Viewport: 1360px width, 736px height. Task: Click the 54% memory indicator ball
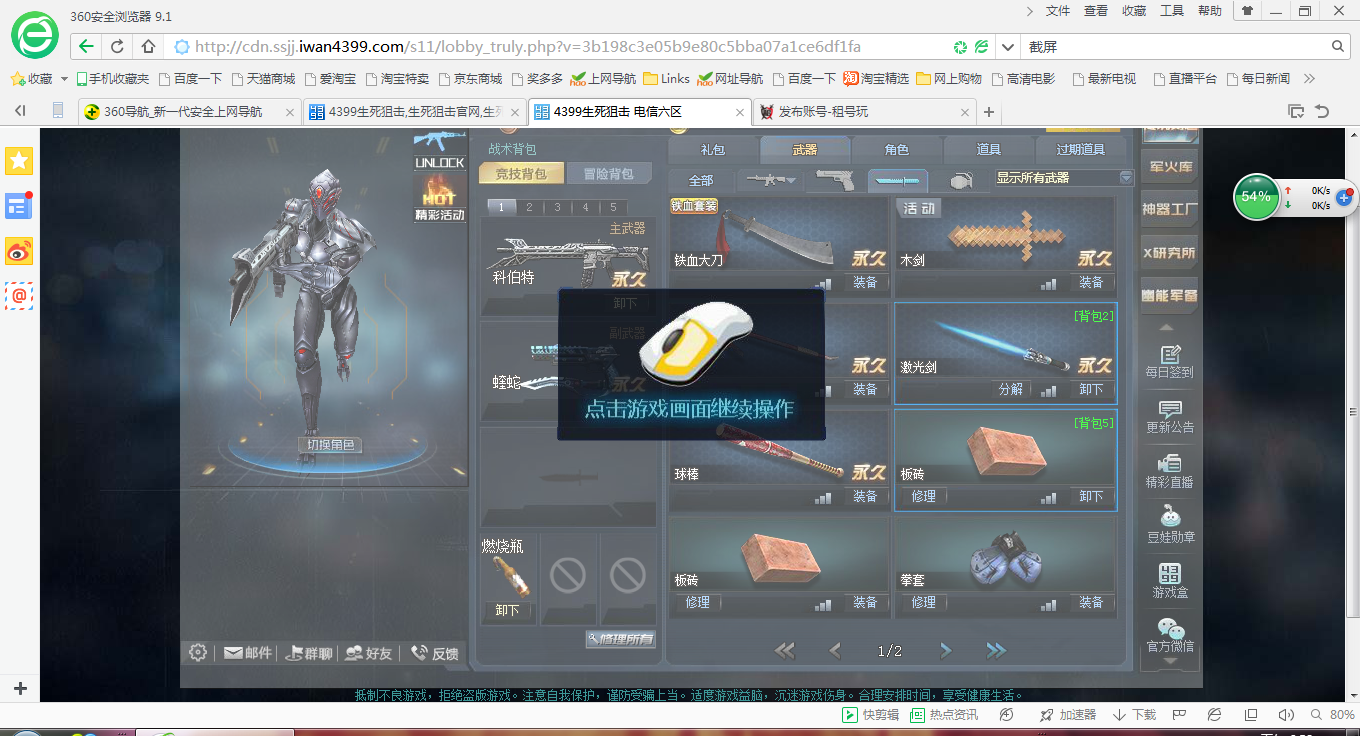pyautogui.click(x=1256, y=197)
